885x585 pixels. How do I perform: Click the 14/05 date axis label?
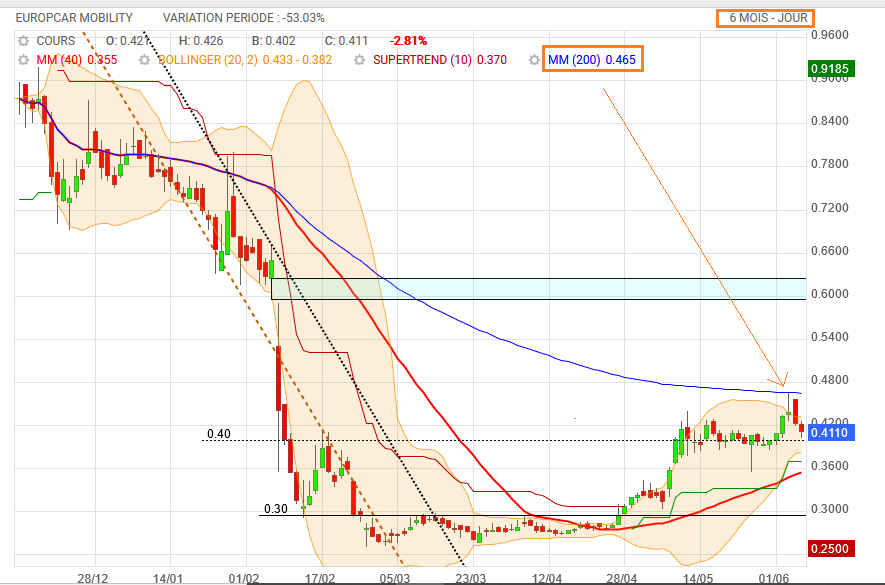click(698, 579)
